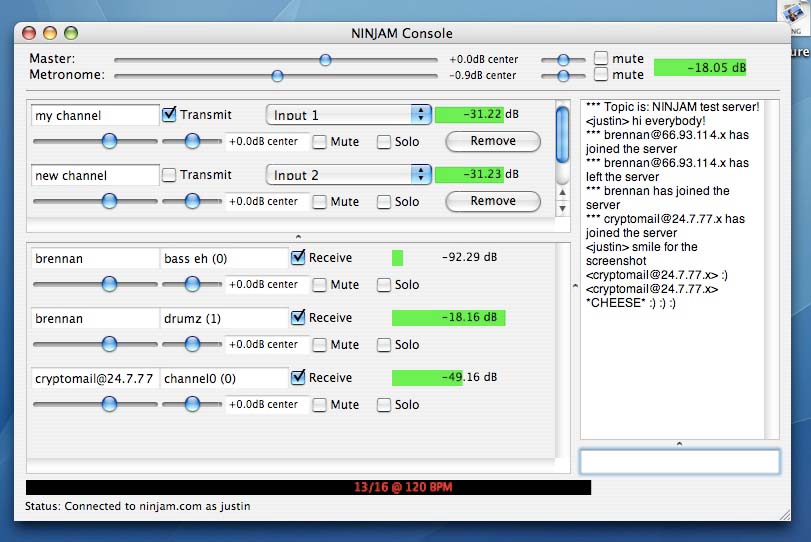Screen dimensions: 811x542
Task: Enable Transmit for new channel
Action: click(x=170, y=175)
